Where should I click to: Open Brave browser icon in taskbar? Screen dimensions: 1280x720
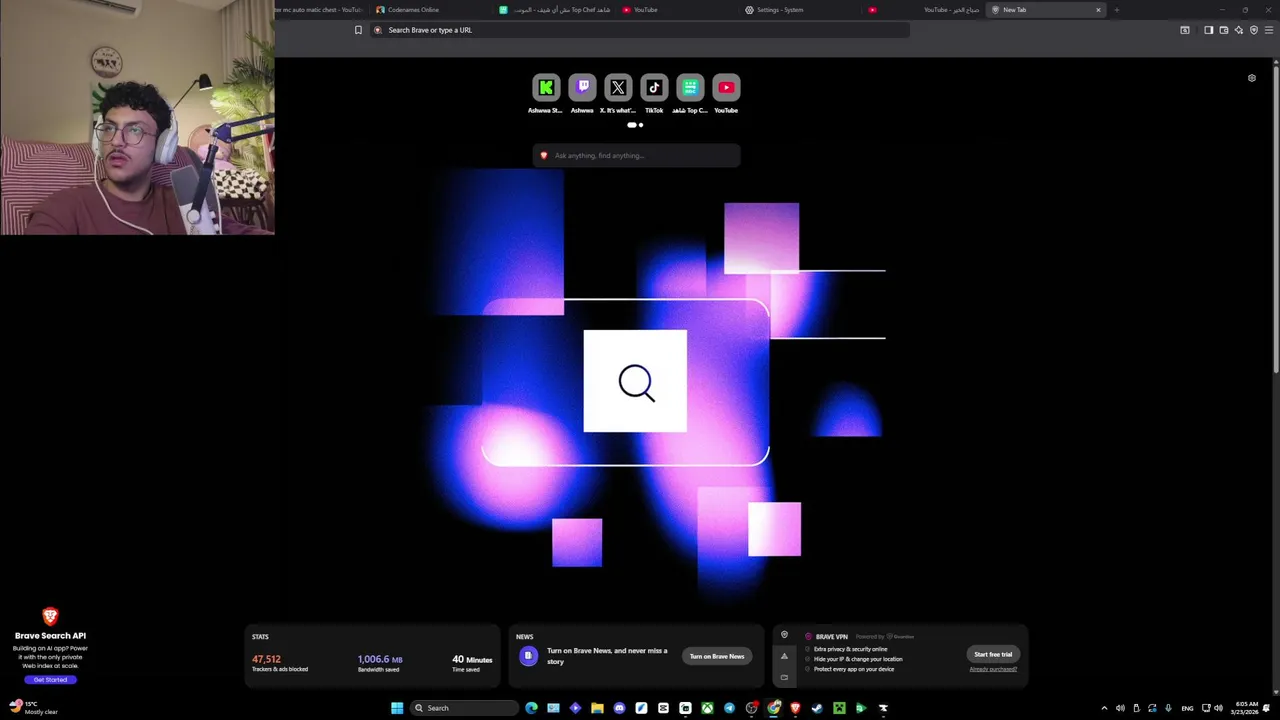(795, 708)
